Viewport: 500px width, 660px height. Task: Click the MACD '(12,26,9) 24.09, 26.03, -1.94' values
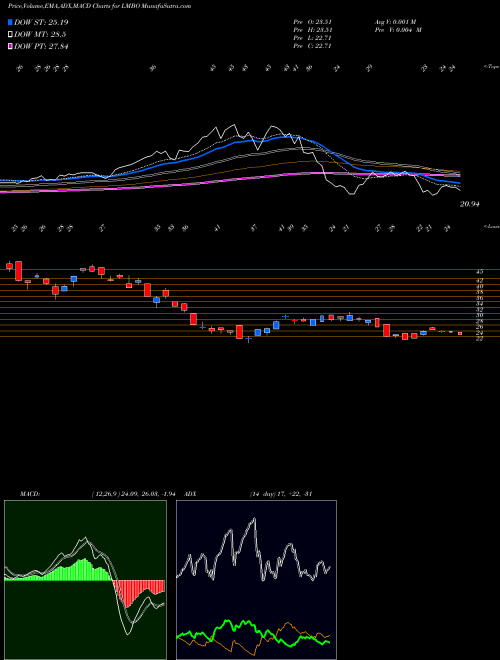coord(133,493)
